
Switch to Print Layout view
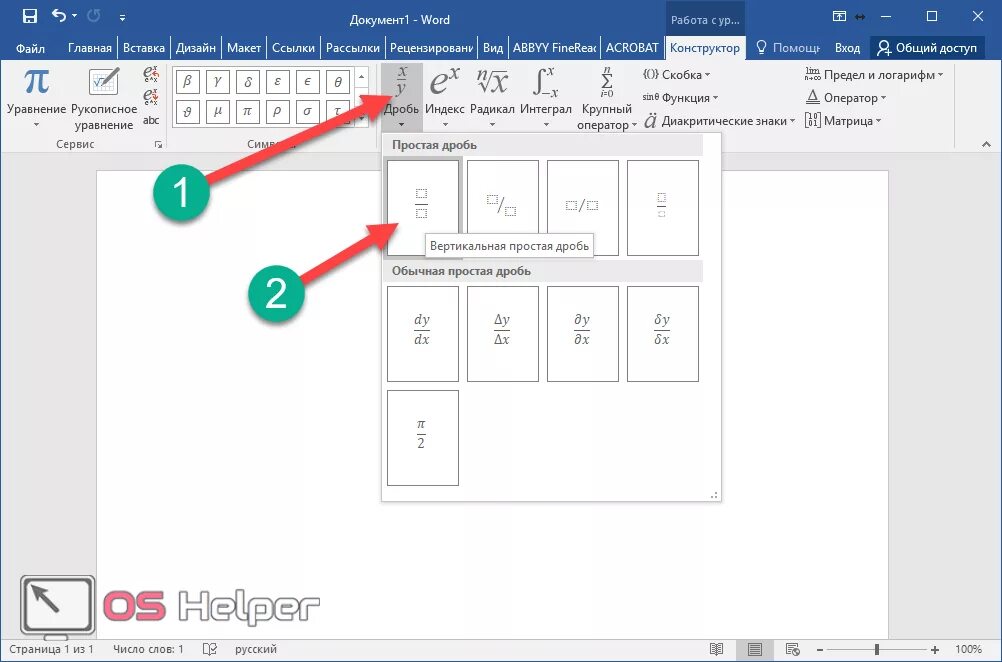[755, 649]
